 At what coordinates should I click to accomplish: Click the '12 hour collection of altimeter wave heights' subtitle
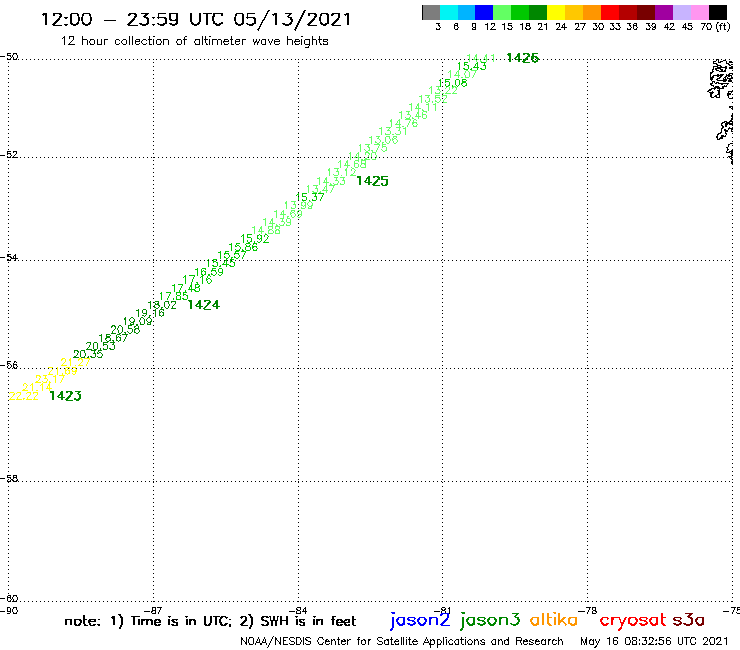tap(194, 41)
